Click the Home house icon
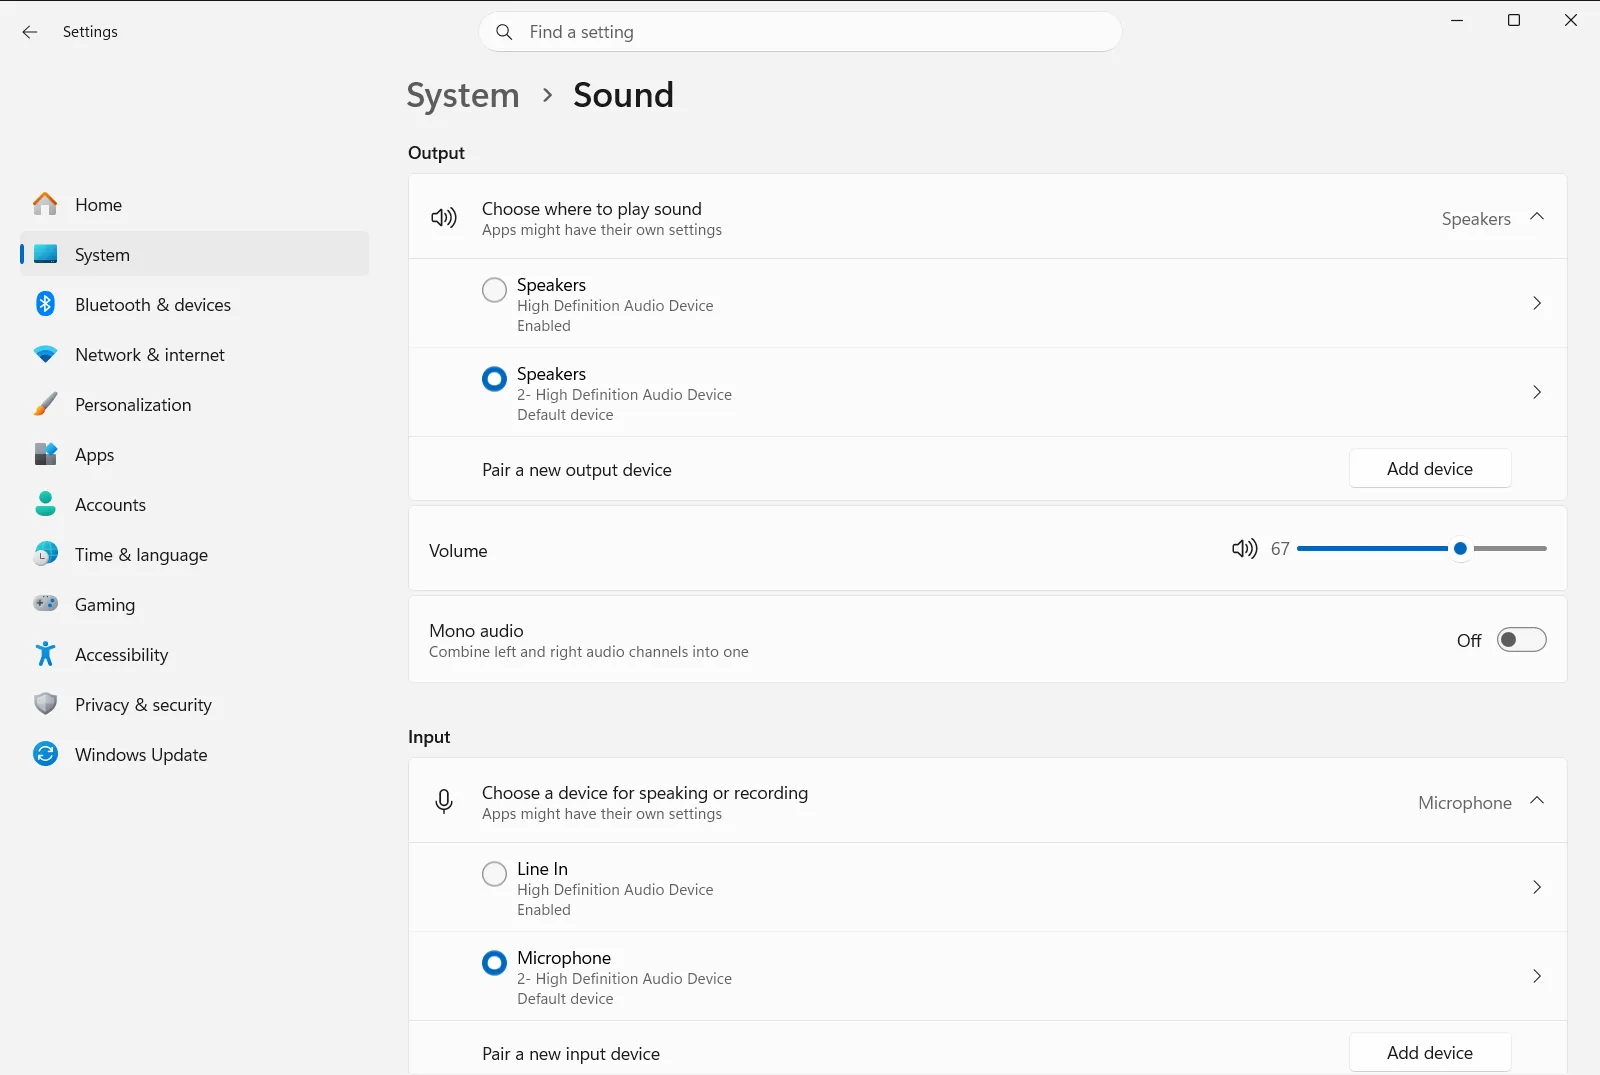Viewport: 1600px width, 1075px height. tap(45, 204)
